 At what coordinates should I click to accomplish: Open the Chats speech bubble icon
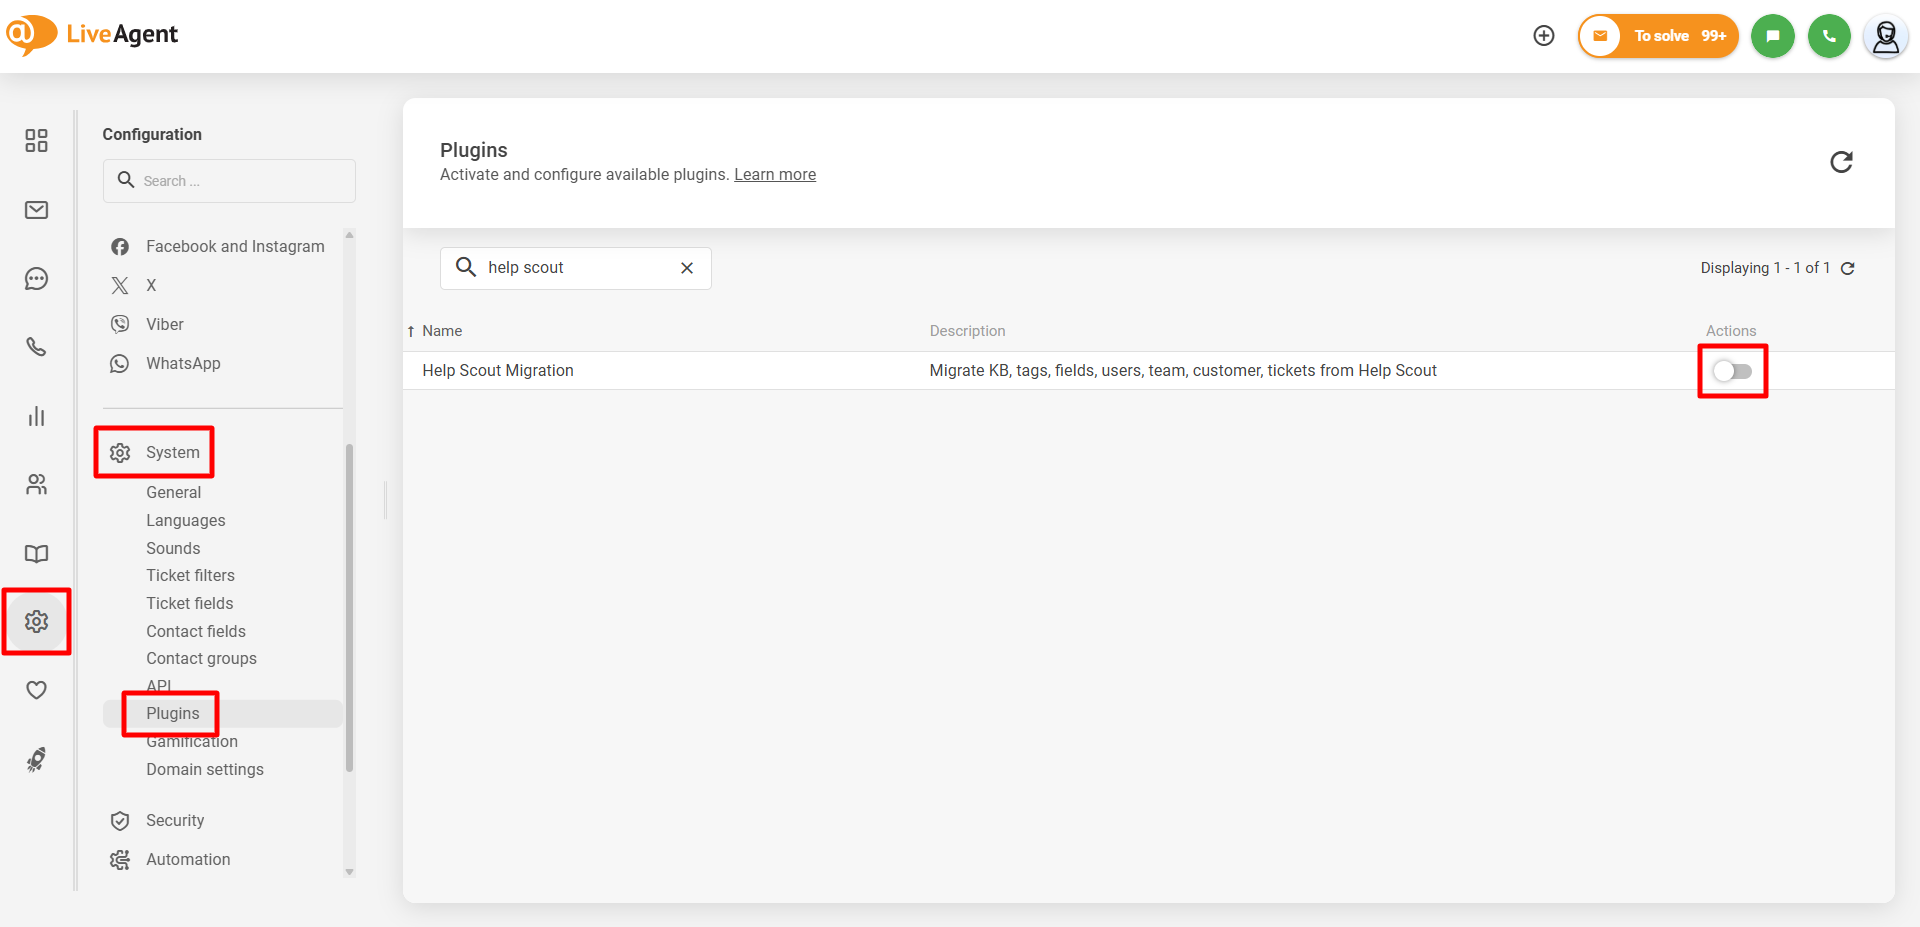[x=36, y=279]
